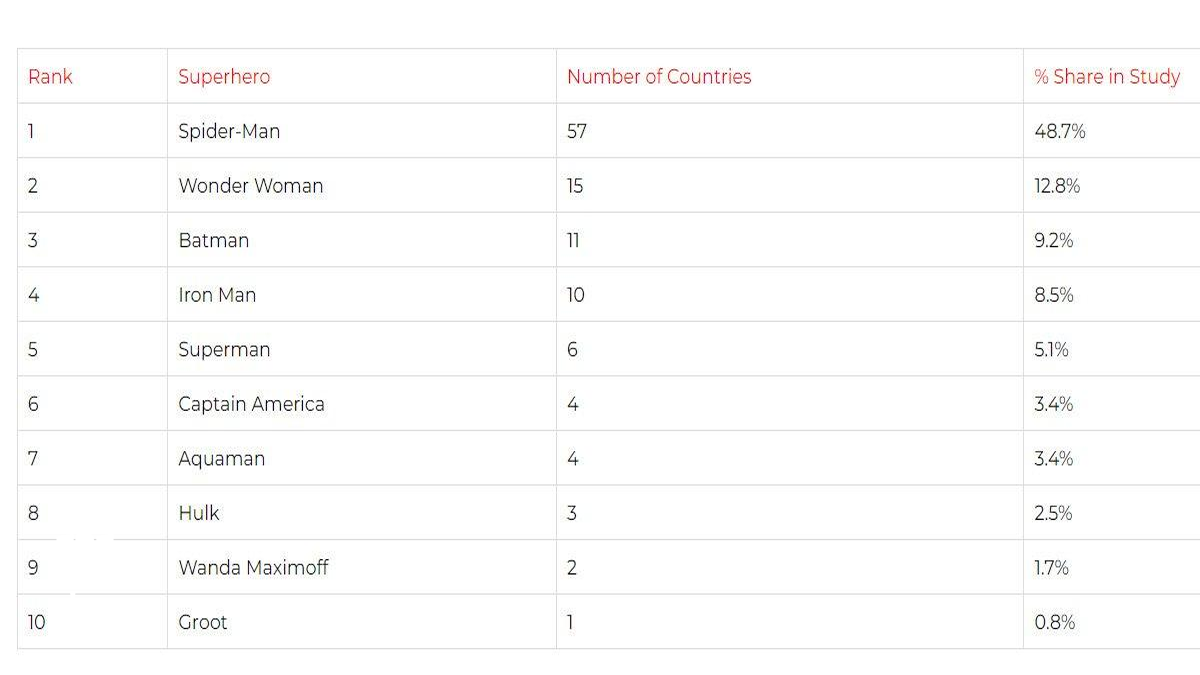Click the Number of Countries header
The height and width of the screenshot is (675, 1200).
(659, 77)
